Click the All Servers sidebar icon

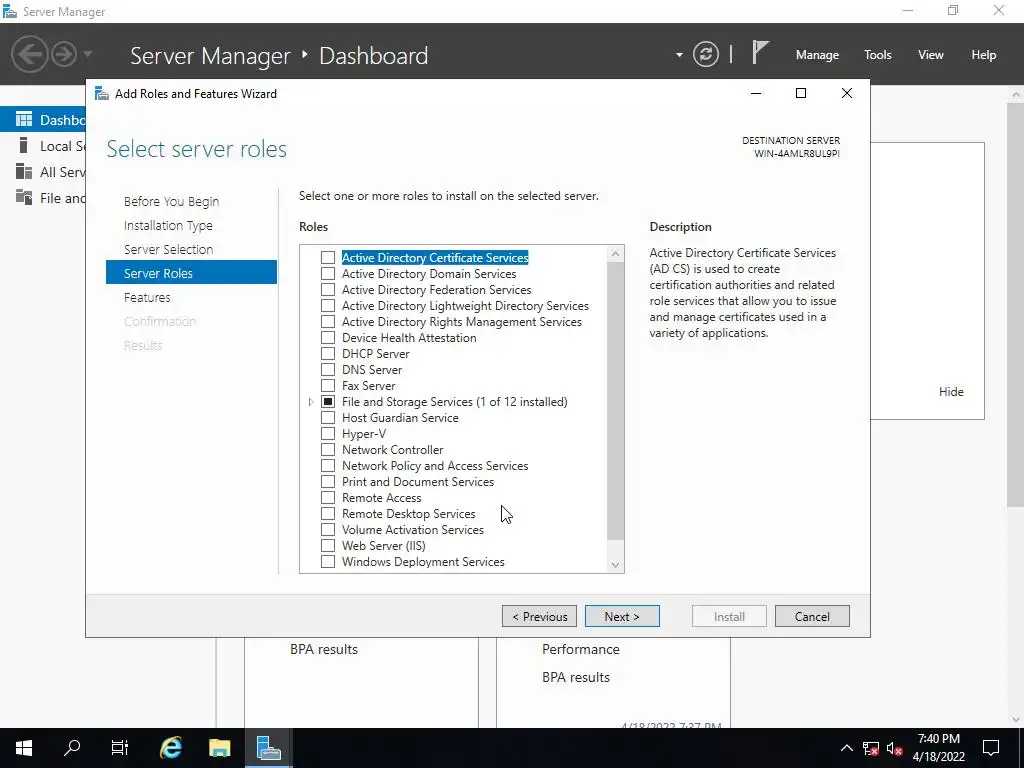24,172
